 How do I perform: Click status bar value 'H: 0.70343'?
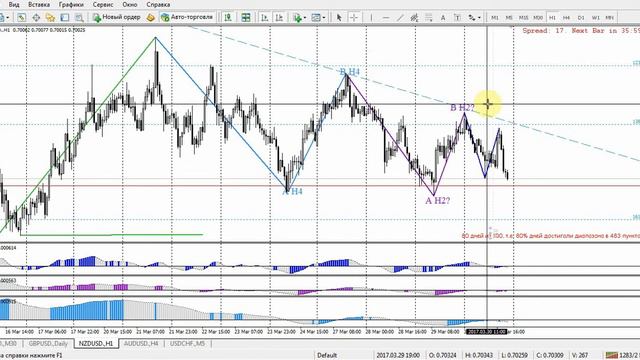[x=479, y=355]
